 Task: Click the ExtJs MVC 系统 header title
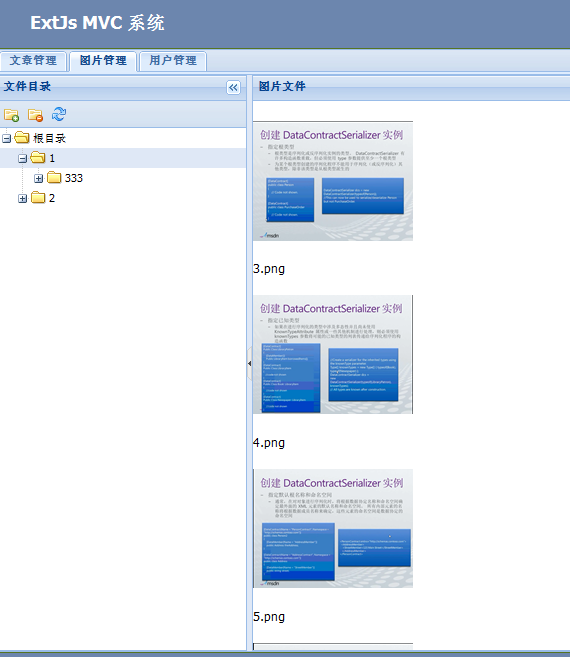click(97, 23)
